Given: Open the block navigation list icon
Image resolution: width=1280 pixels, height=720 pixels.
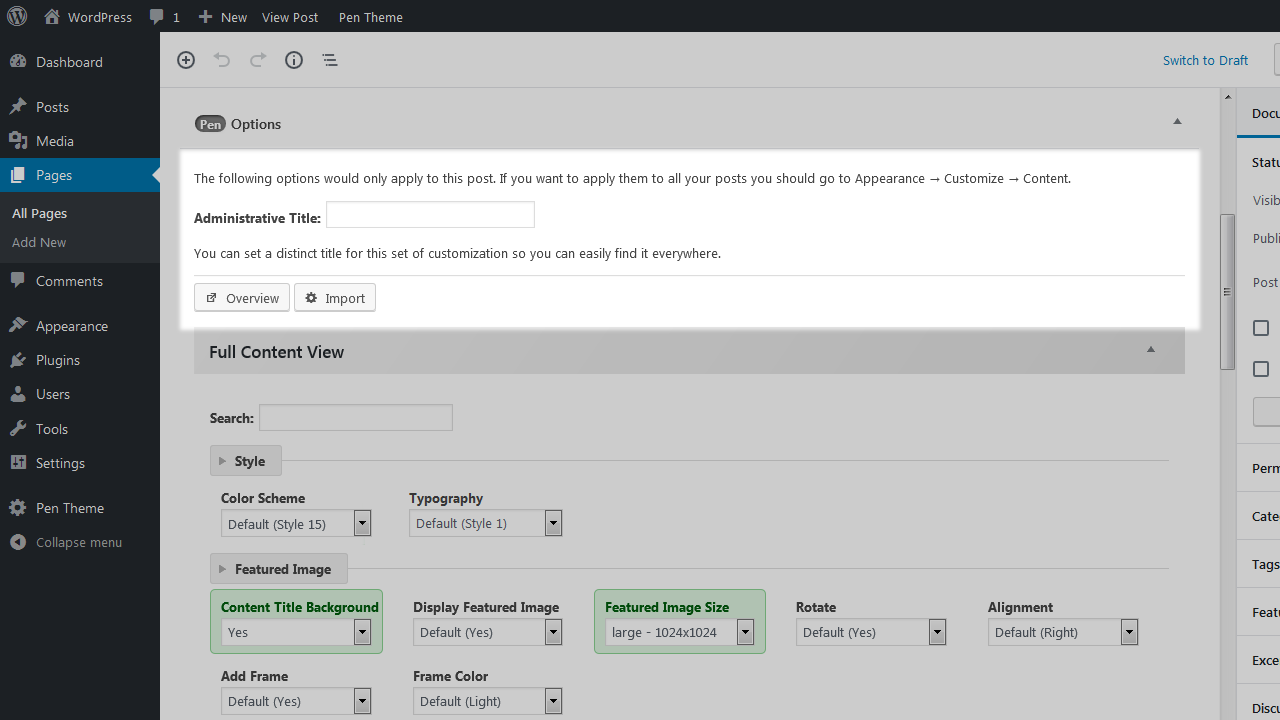Looking at the screenshot, I should tap(330, 60).
